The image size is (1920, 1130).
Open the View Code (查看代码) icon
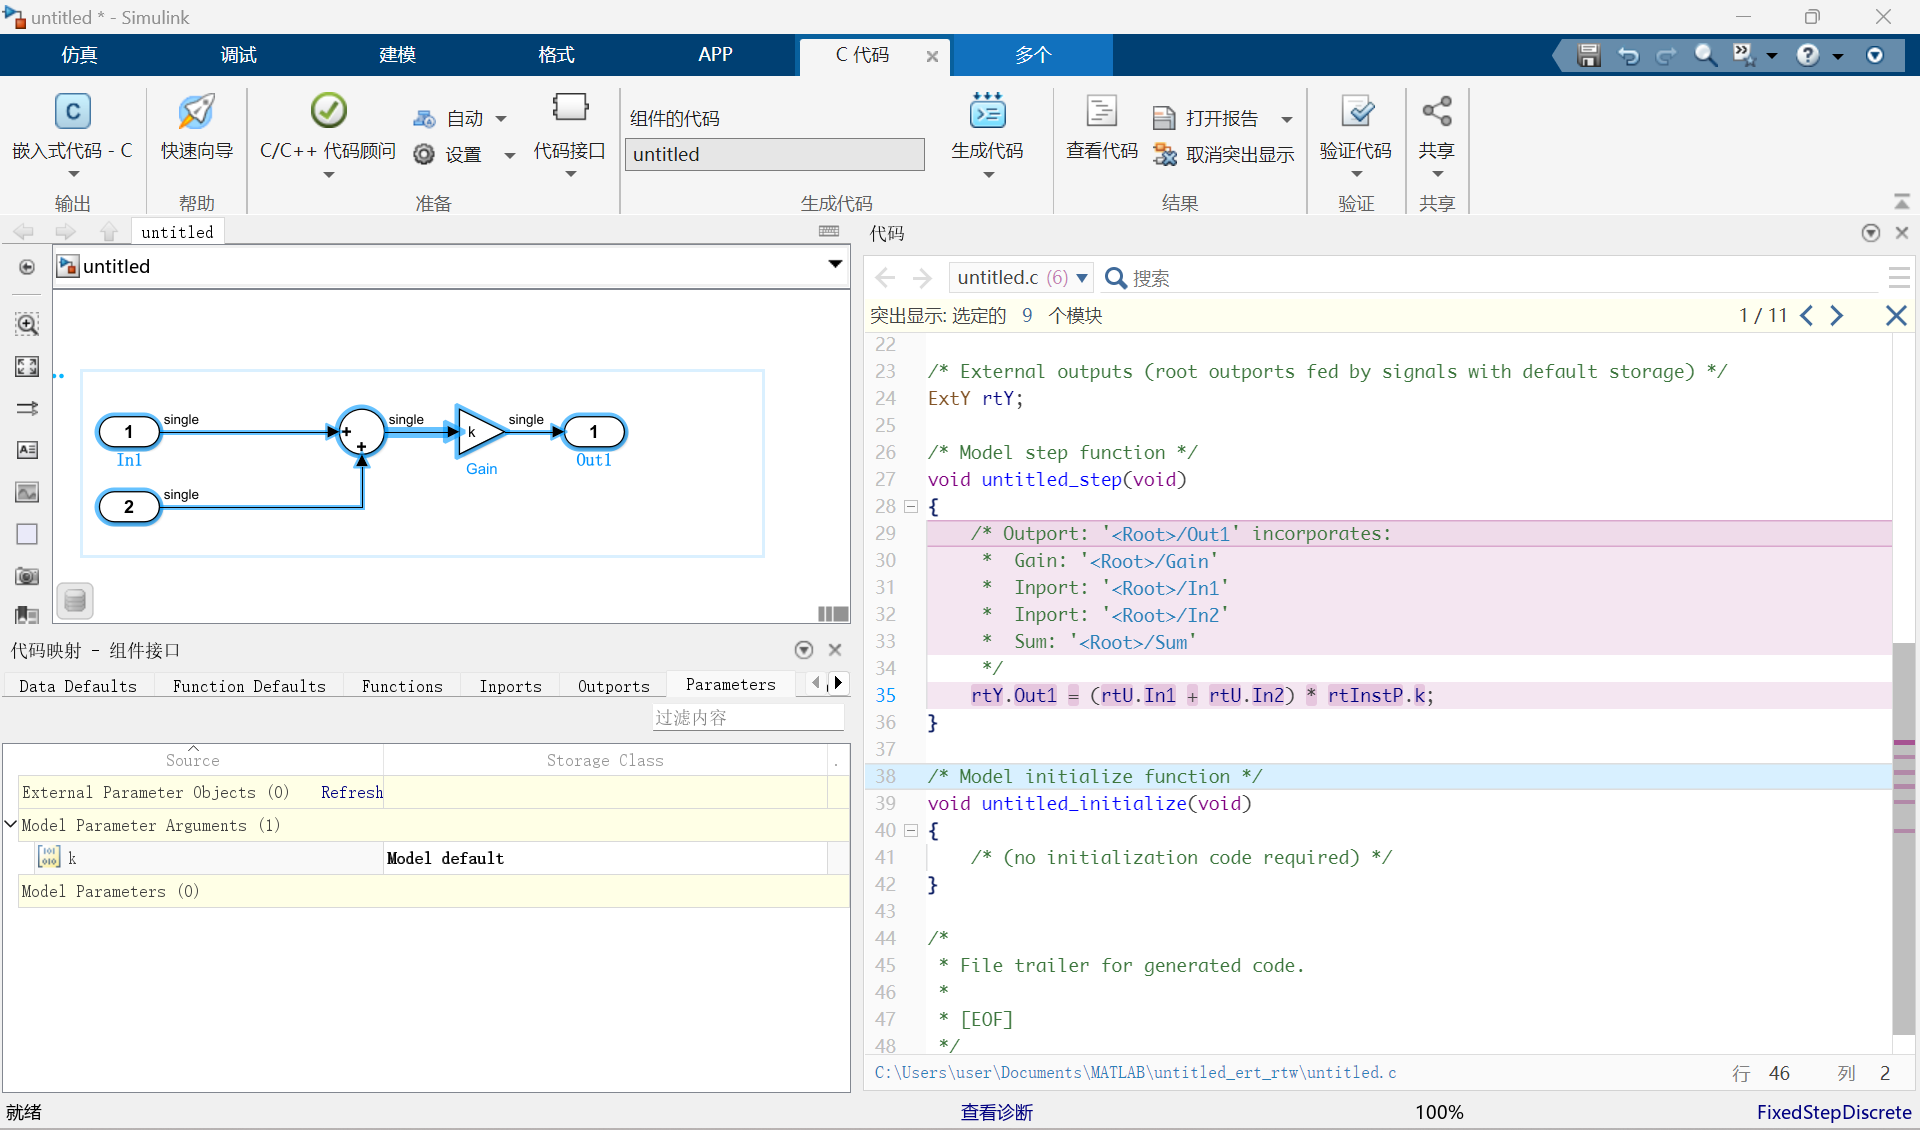point(1101,112)
